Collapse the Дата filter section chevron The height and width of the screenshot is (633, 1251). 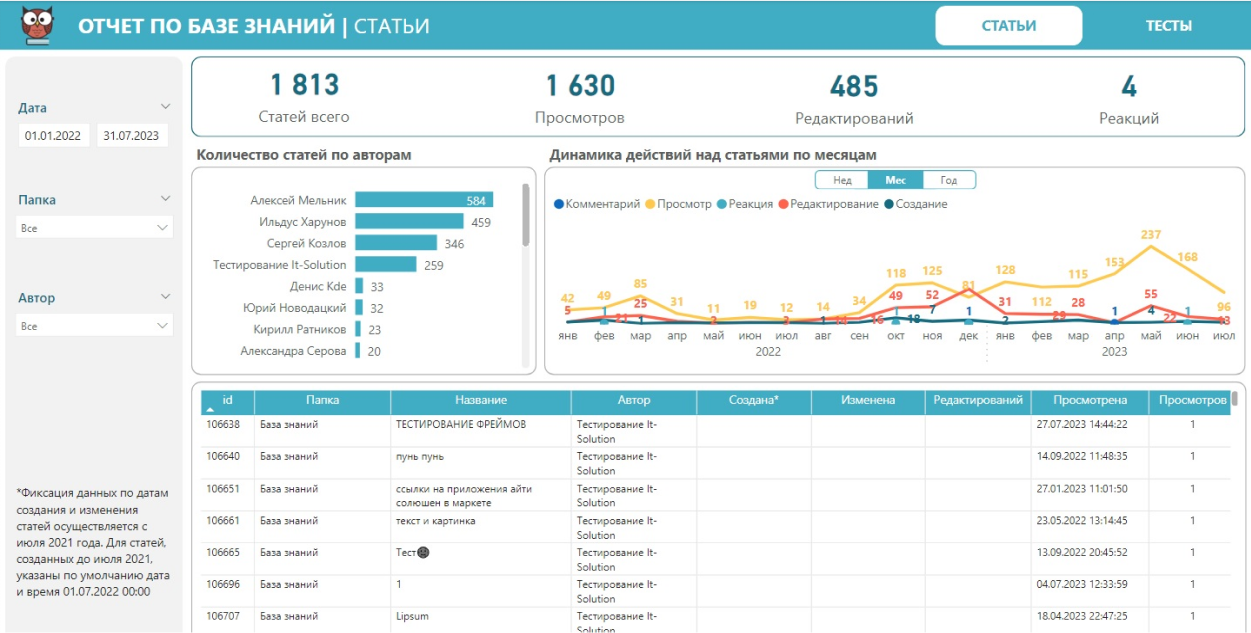coord(166,107)
